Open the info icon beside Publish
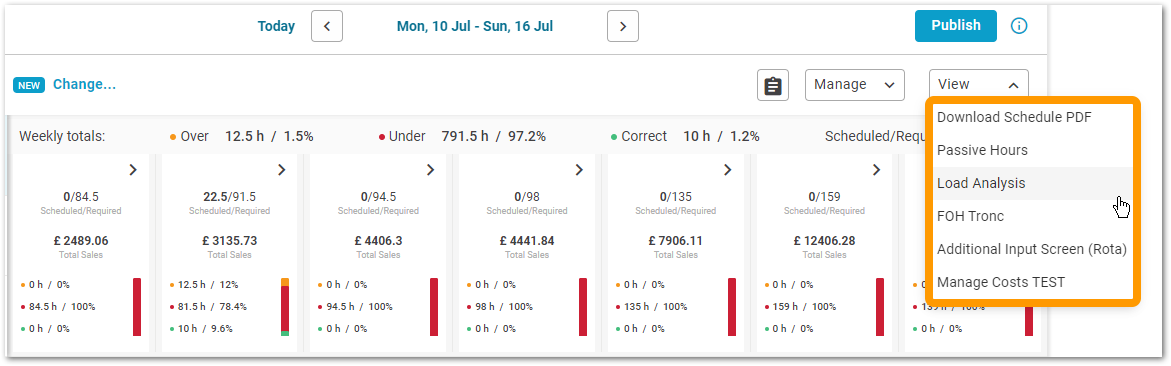The image size is (1171, 366). point(1019,26)
